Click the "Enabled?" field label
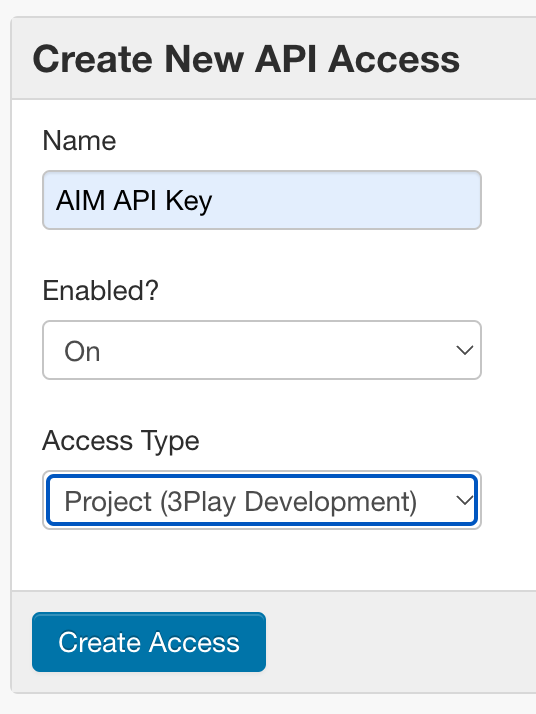Image resolution: width=536 pixels, height=714 pixels. 101,291
